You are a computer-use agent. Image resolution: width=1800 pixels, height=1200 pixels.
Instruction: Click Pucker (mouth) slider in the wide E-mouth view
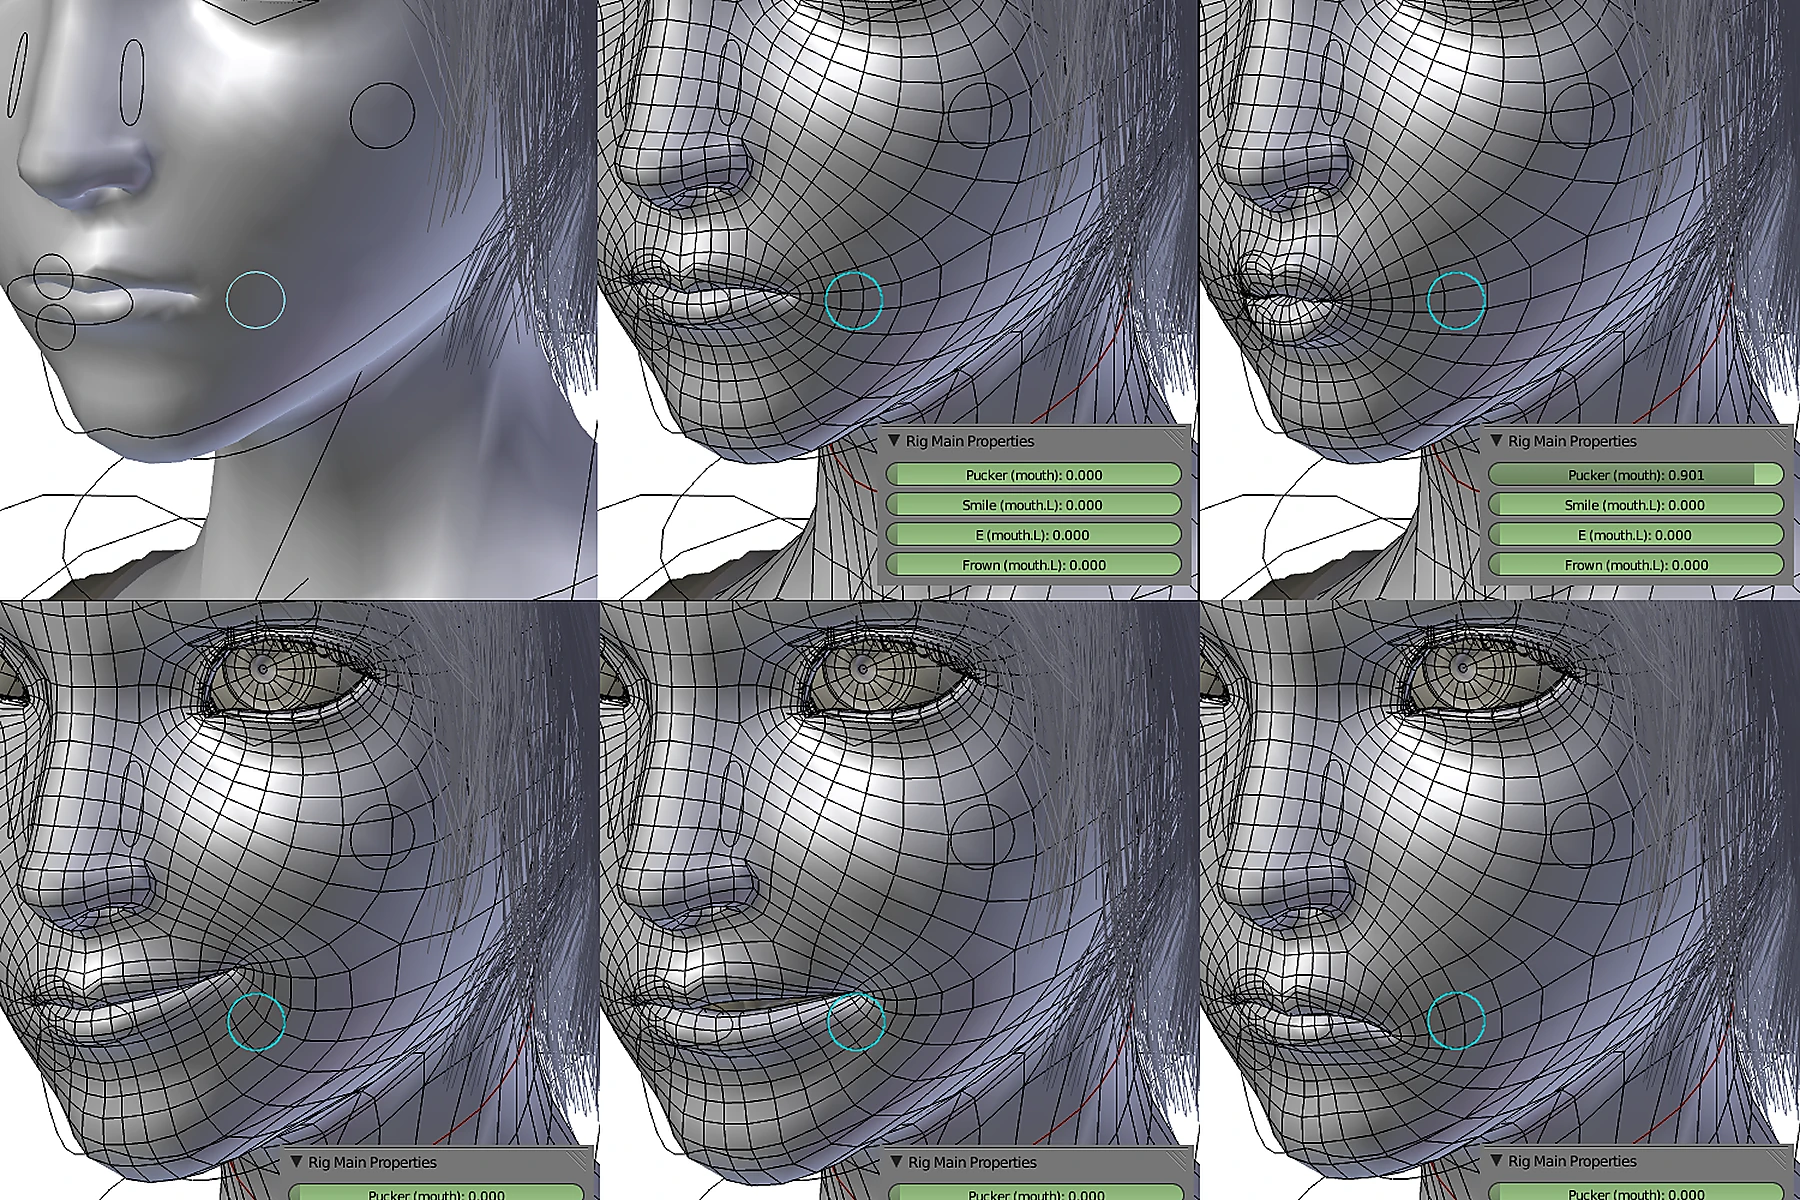1036,1193
